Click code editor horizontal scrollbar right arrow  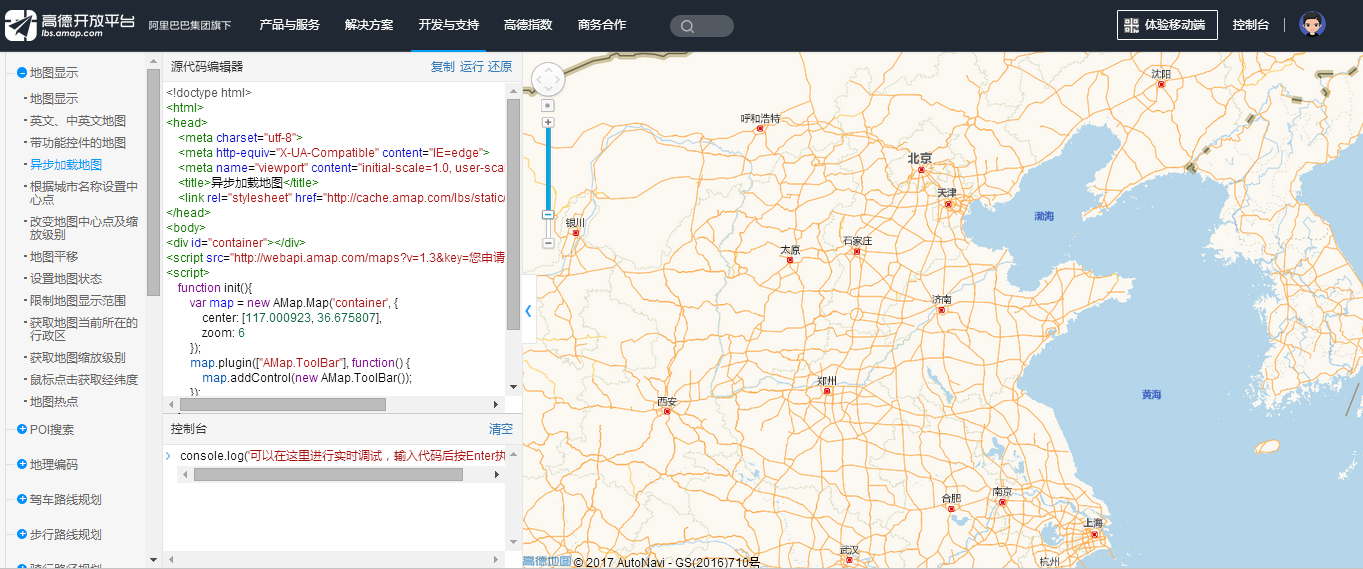495,404
